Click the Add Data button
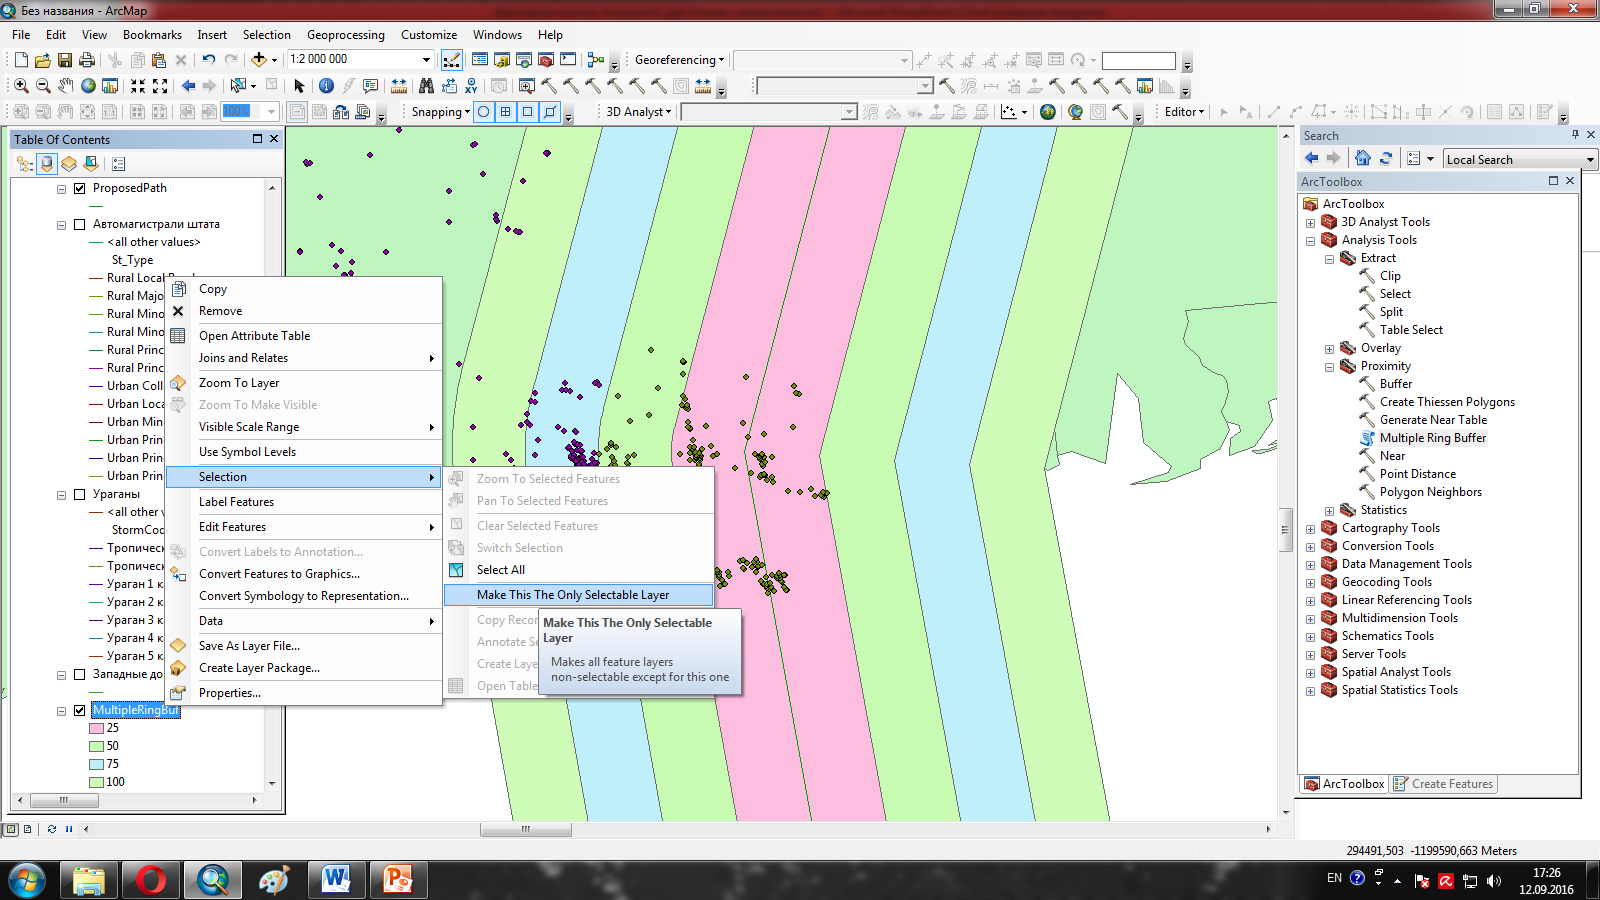 click(259, 60)
